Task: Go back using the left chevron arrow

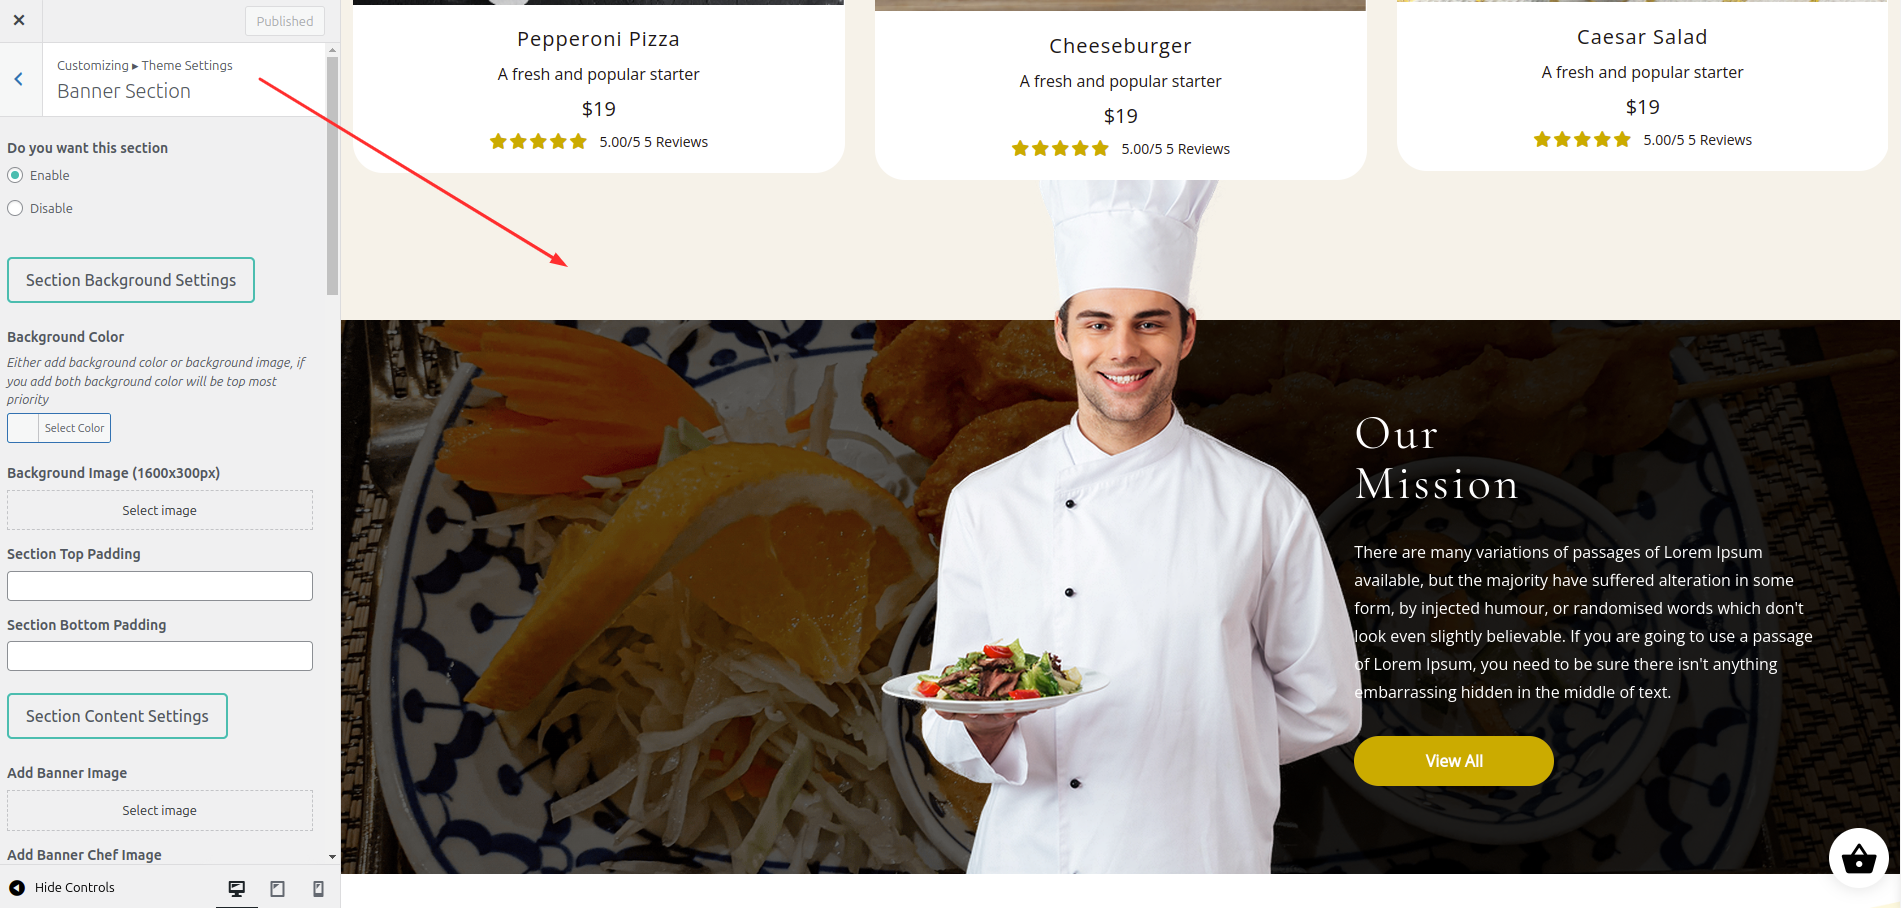Action: [x=19, y=79]
